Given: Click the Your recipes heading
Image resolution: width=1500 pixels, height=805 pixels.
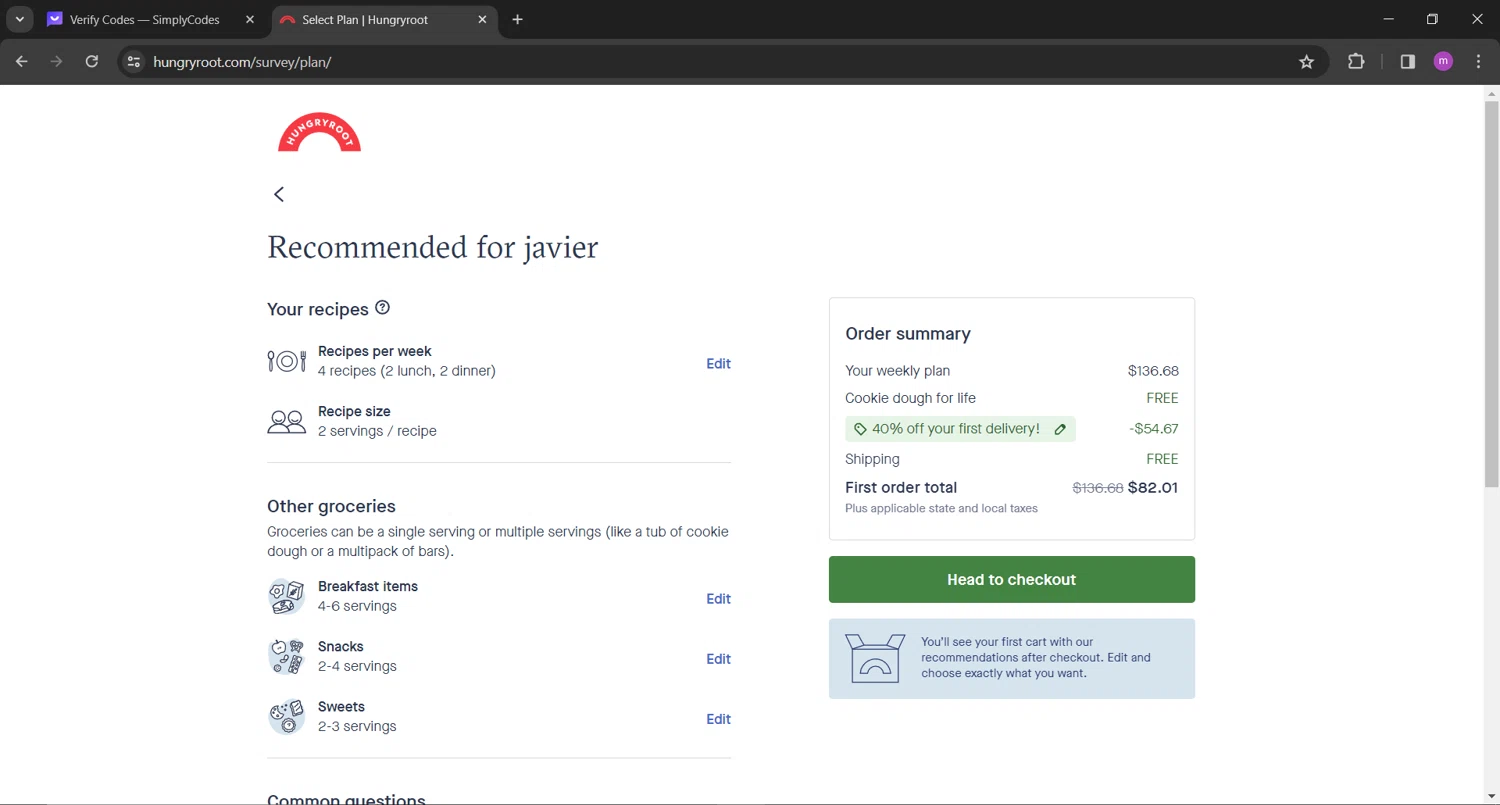Looking at the screenshot, I should click(317, 309).
